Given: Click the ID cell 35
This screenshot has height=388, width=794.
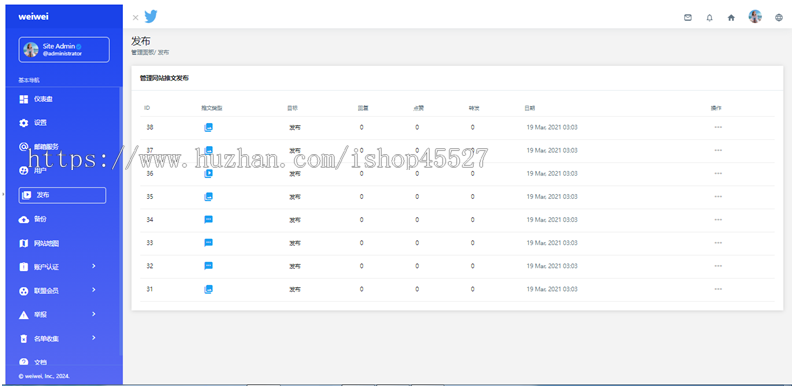Looking at the screenshot, I should click(150, 197).
